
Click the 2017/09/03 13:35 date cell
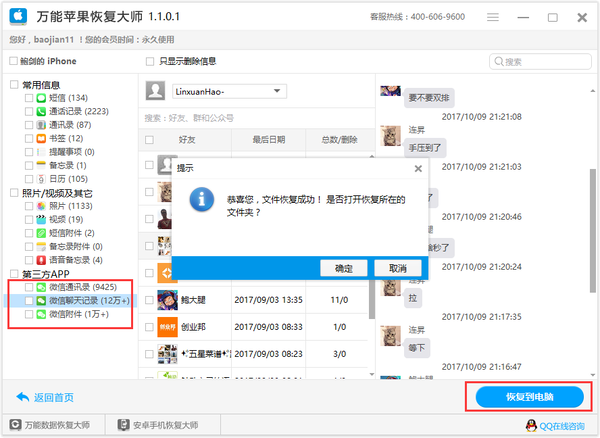[268, 300]
